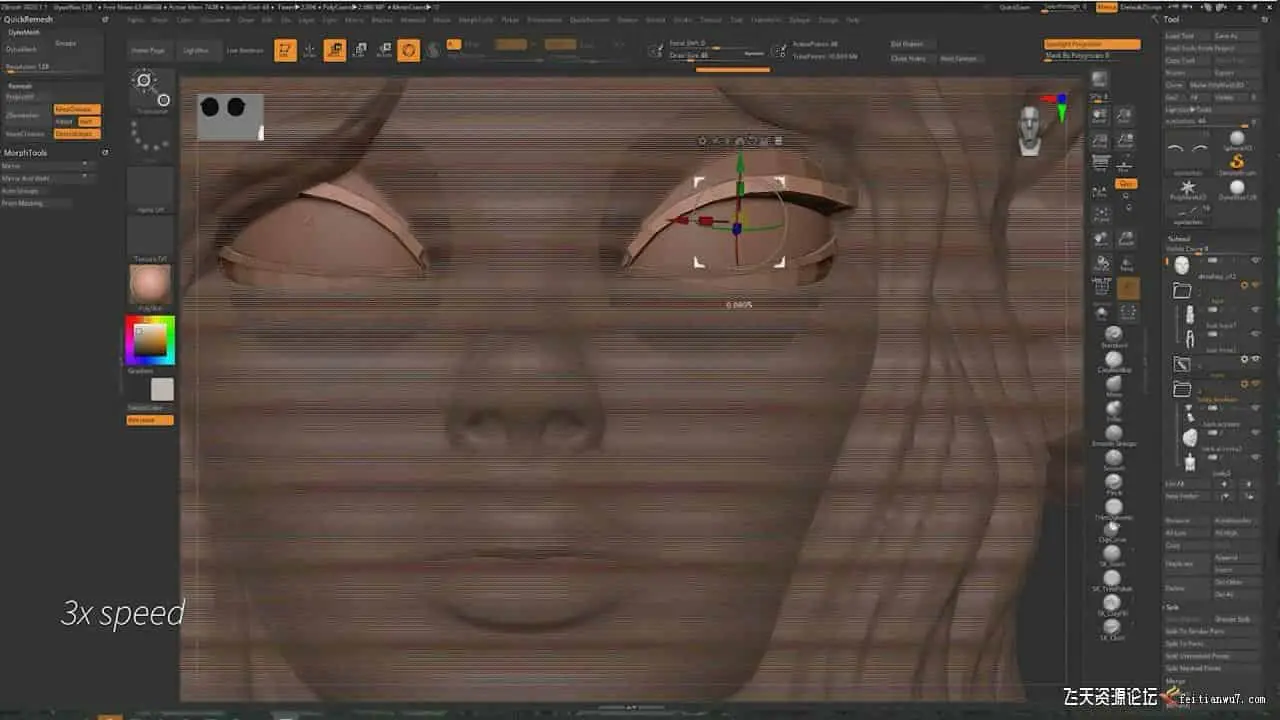Pick the ClipCurve brush
1280x720 pixels.
[x=1113, y=530]
